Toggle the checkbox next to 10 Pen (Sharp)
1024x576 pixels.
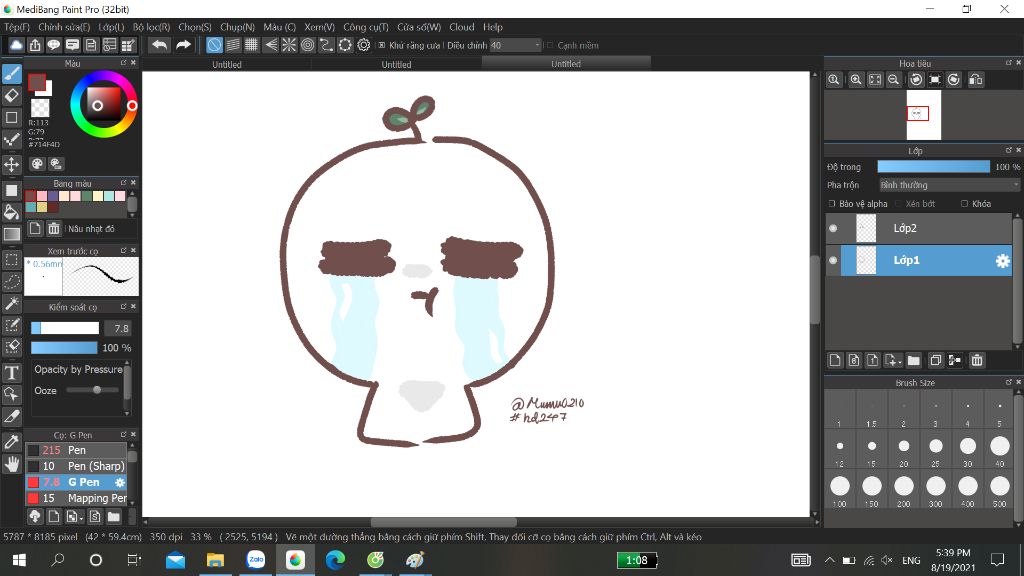pyautogui.click(x=33, y=466)
